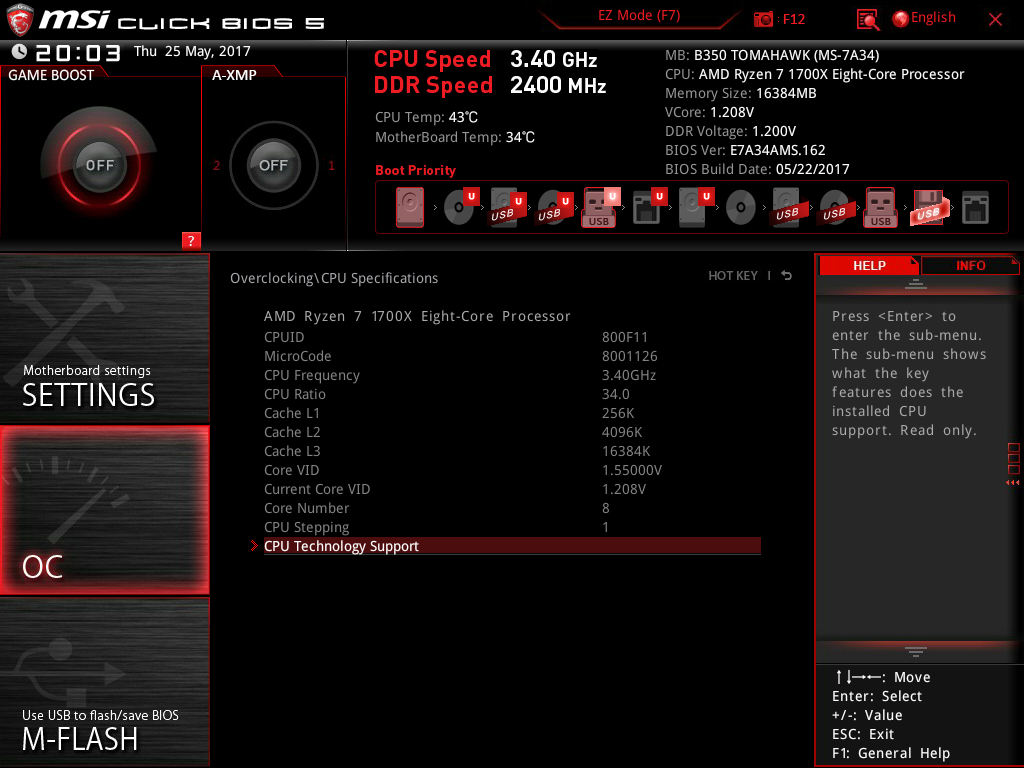Toggle the GAME BOOST knob
The width and height of the screenshot is (1024, 768).
click(99, 165)
